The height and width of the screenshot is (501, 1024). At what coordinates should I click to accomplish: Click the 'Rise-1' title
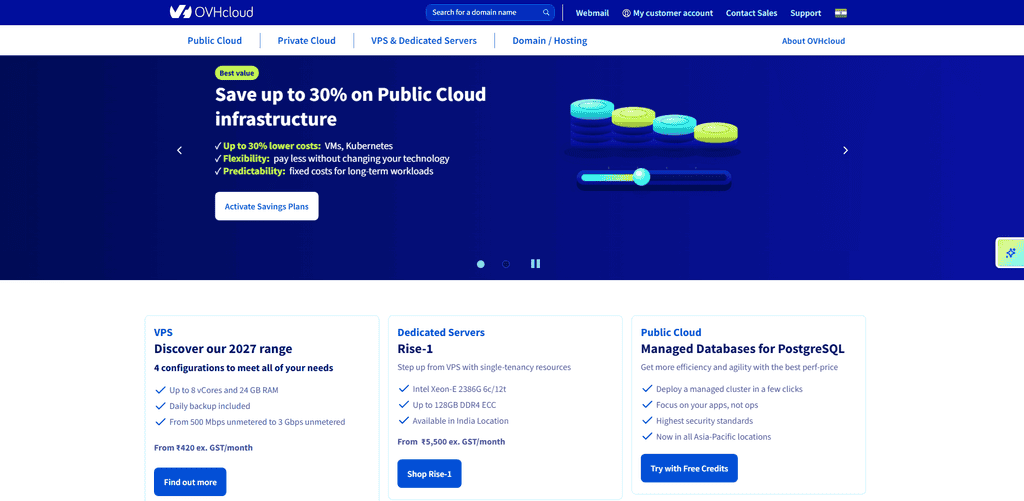coord(415,348)
